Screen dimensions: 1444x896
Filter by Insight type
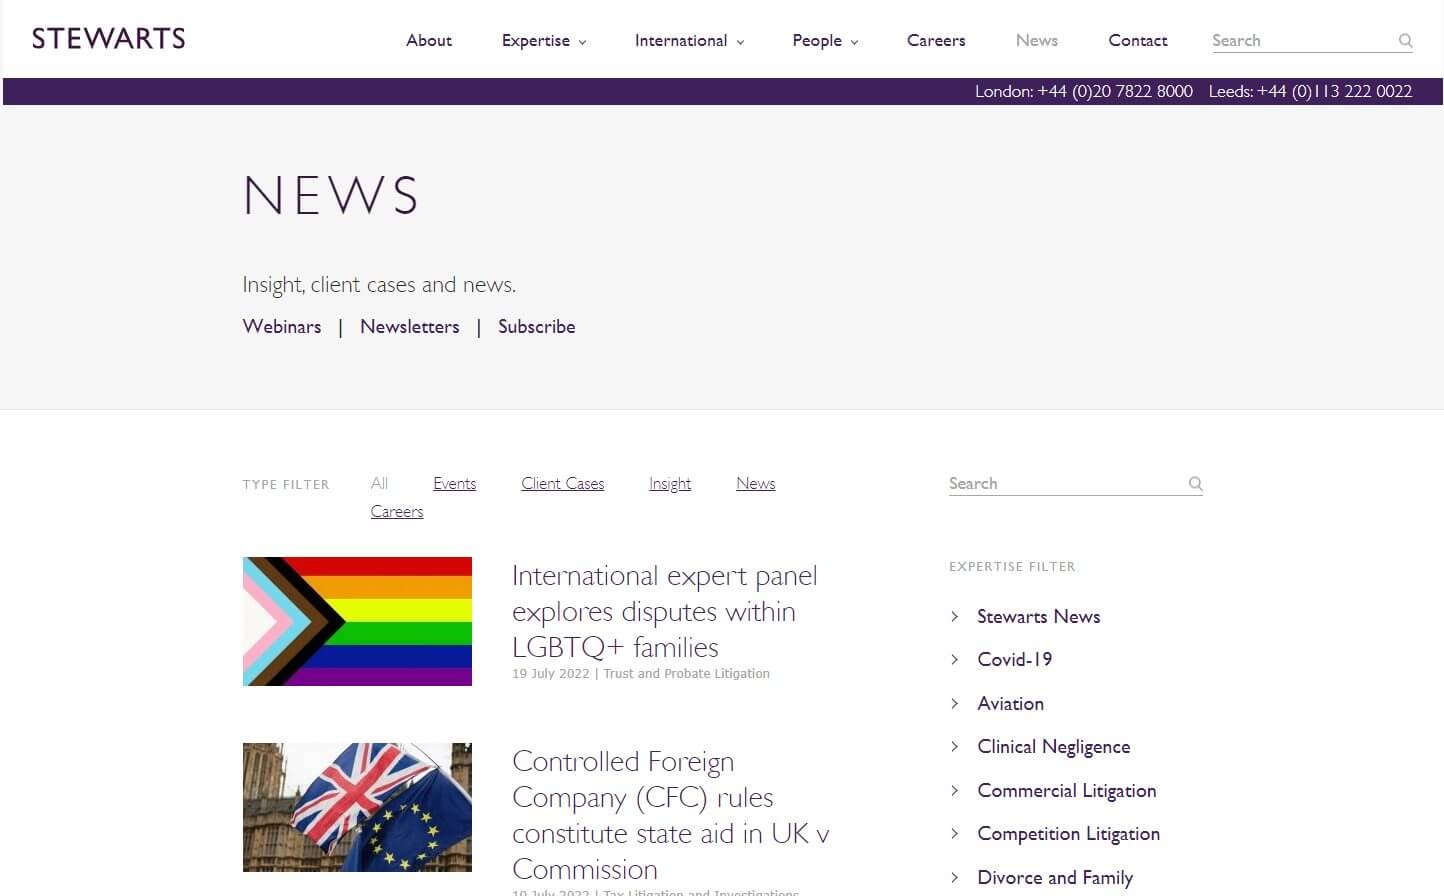670,484
